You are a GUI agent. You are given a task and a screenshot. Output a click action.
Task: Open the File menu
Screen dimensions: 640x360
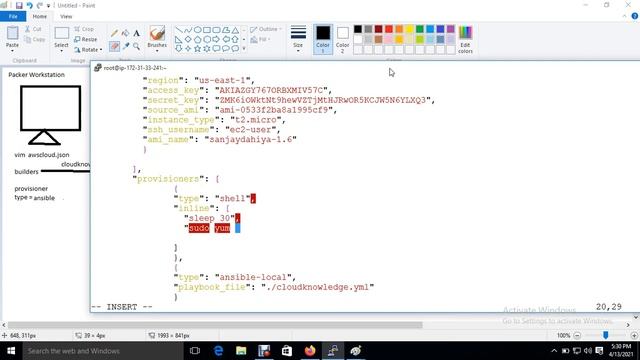tap(13, 16)
